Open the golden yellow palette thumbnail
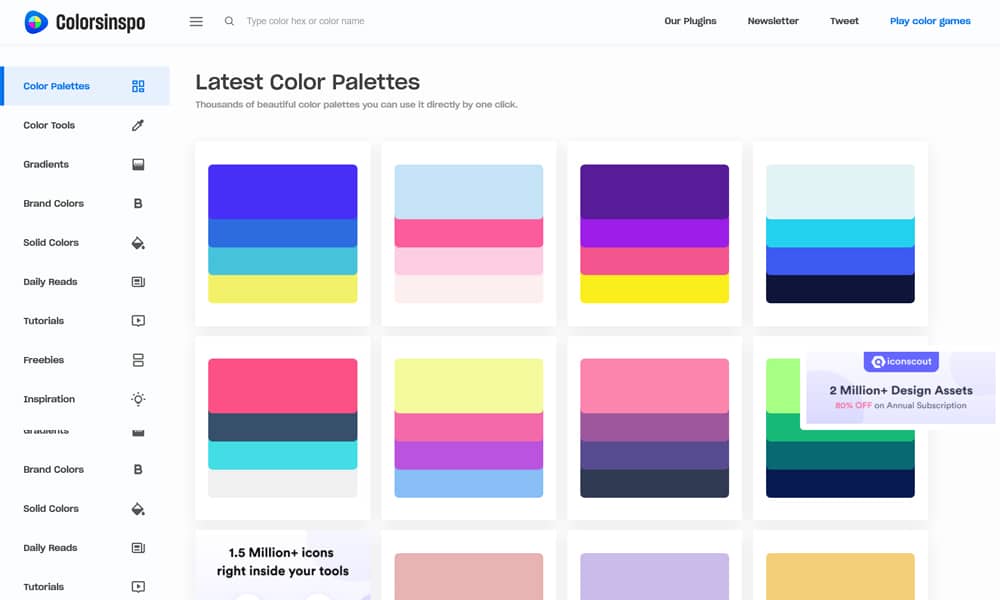This screenshot has width=1000, height=600. click(840, 576)
